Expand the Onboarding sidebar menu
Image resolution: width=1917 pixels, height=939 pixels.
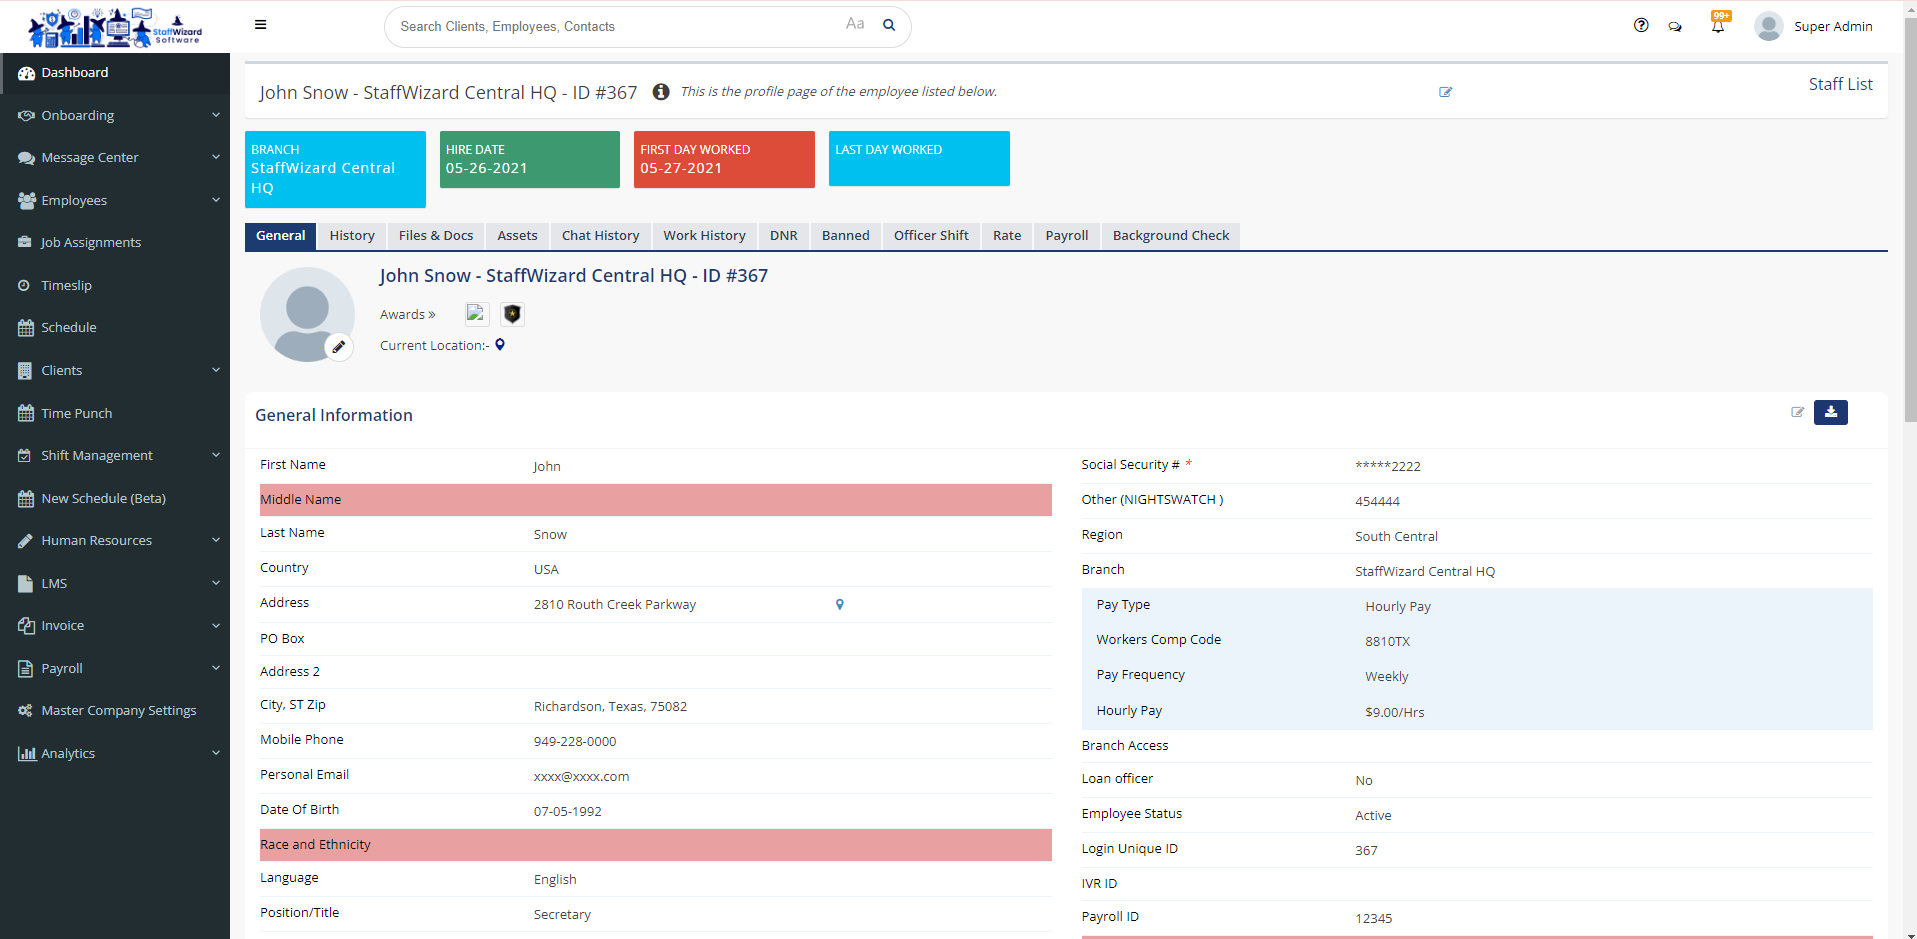[x=115, y=115]
